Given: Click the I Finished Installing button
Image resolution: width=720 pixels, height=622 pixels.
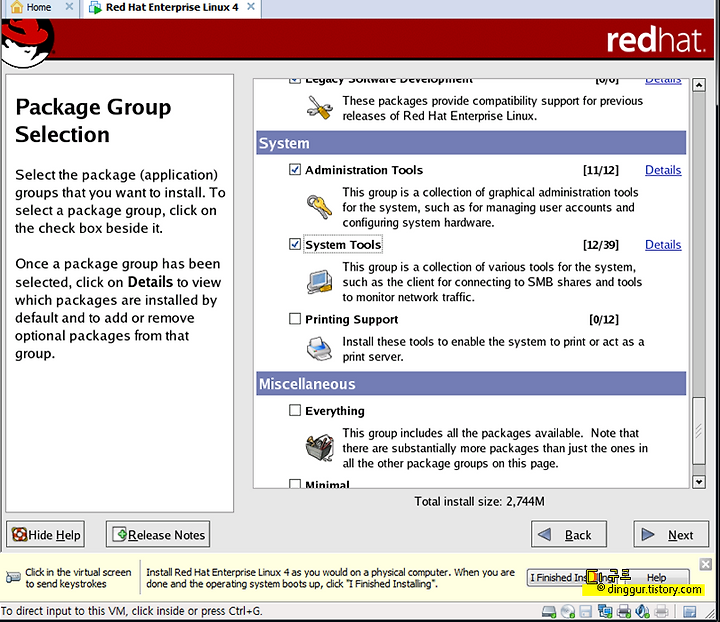Looking at the screenshot, I should coord(575,577).
